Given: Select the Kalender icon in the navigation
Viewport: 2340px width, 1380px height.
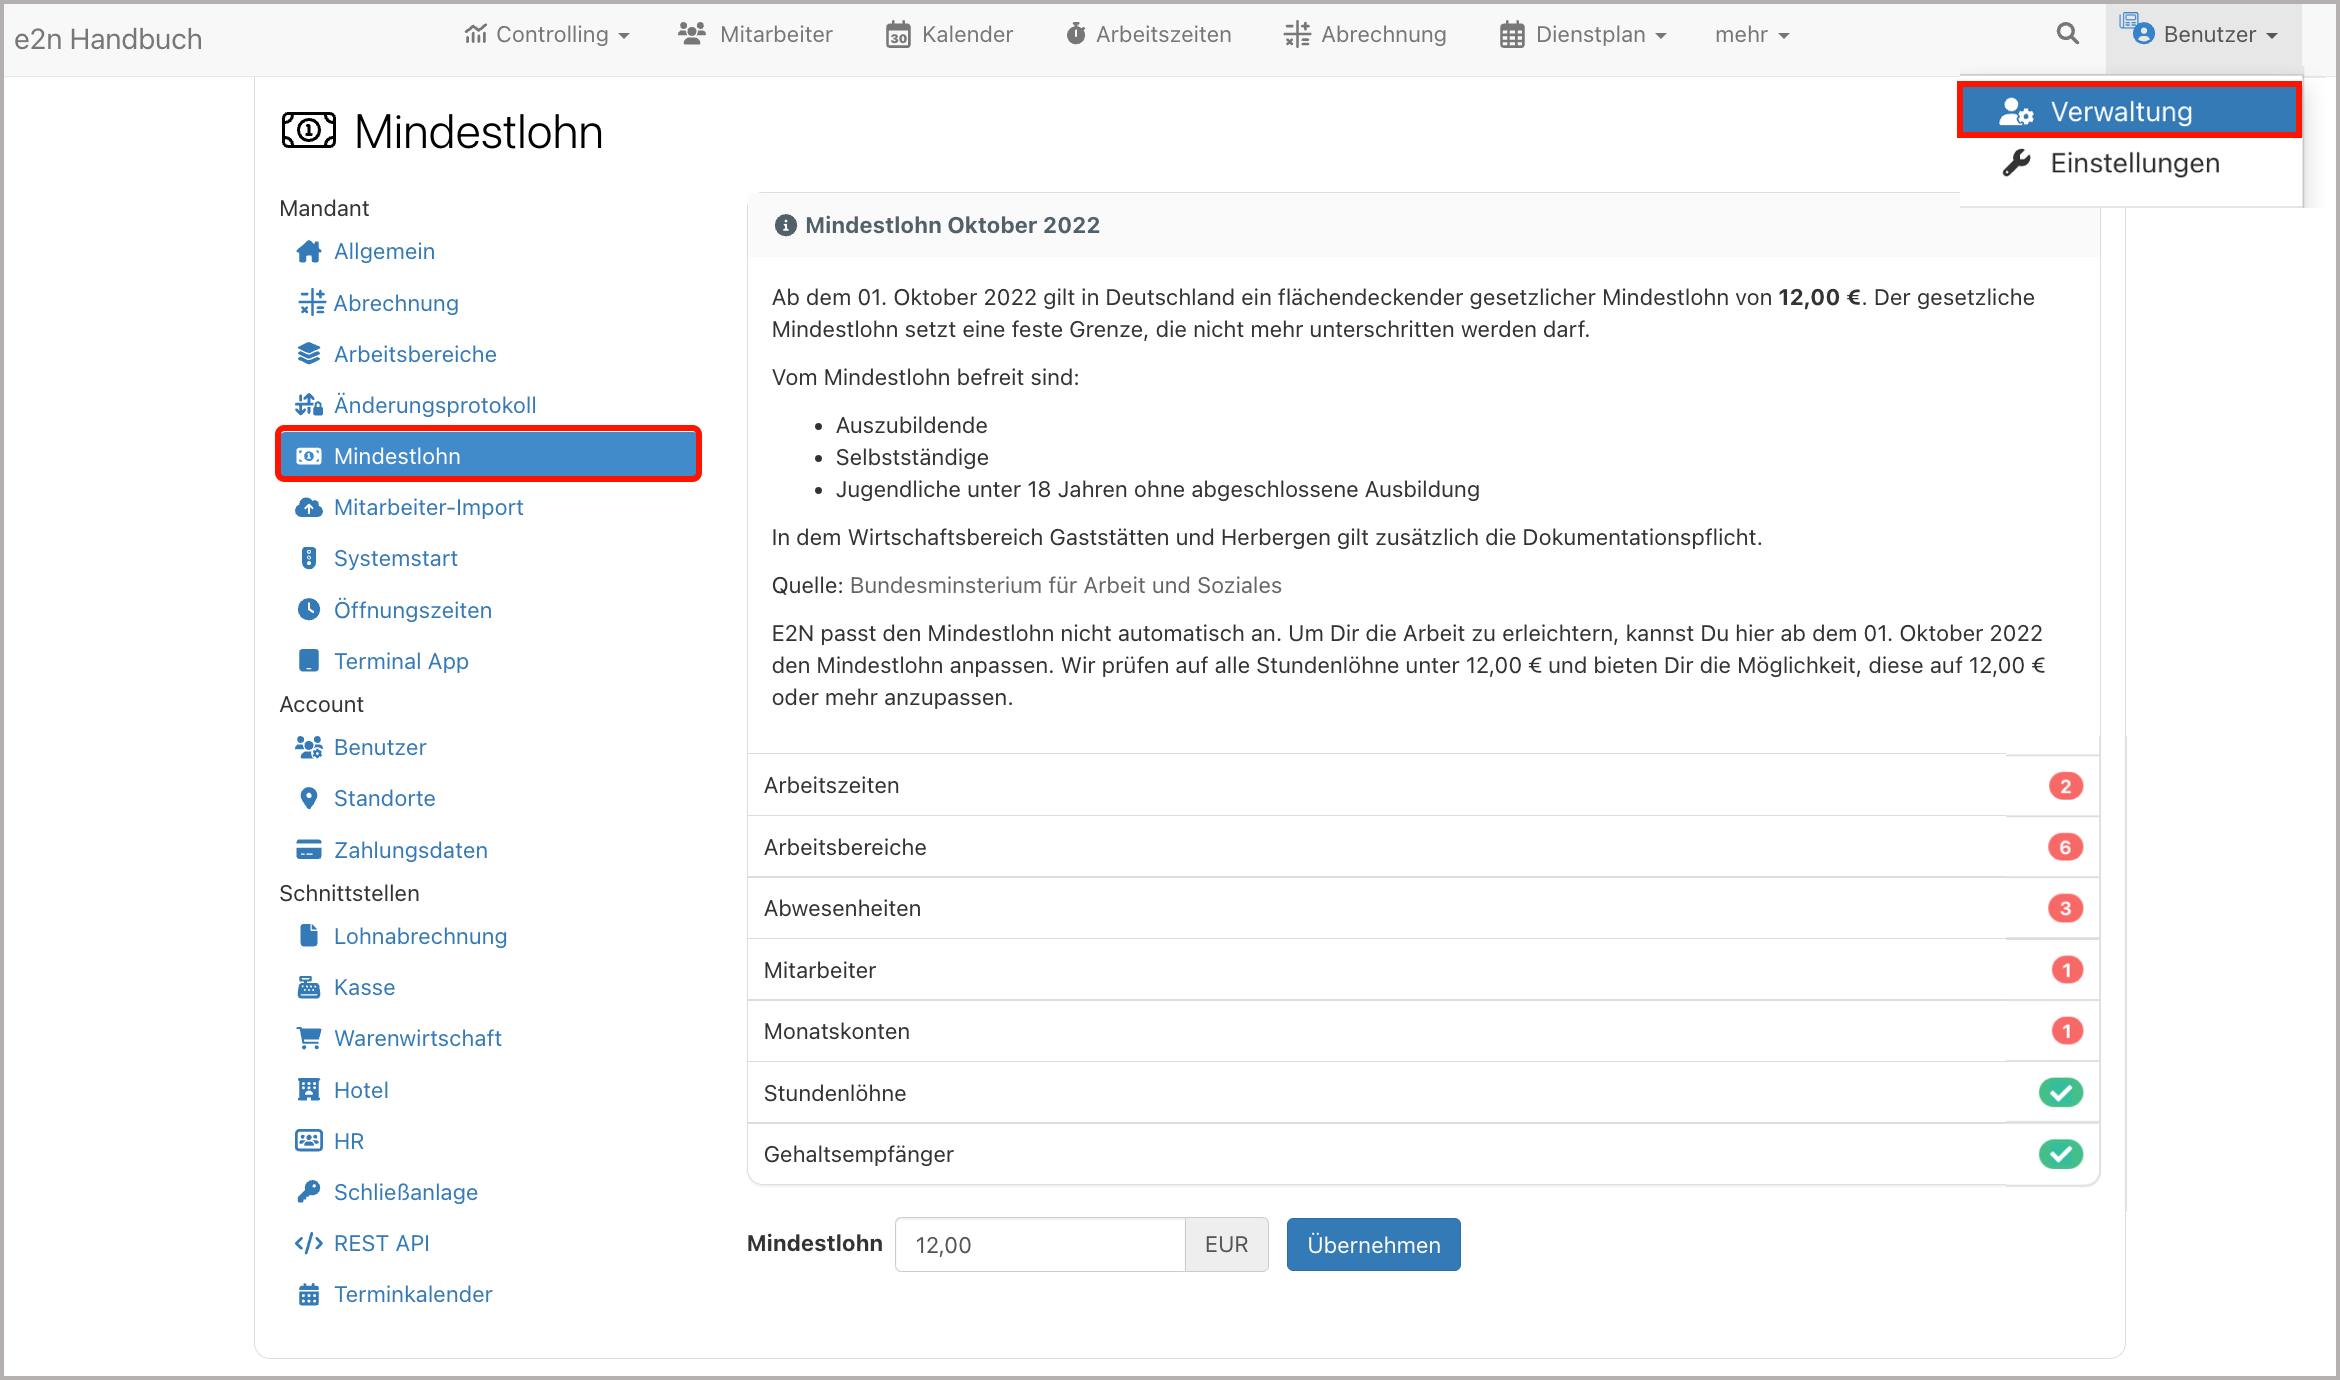Looking at the screenshot, I should [x=897, y=33].
